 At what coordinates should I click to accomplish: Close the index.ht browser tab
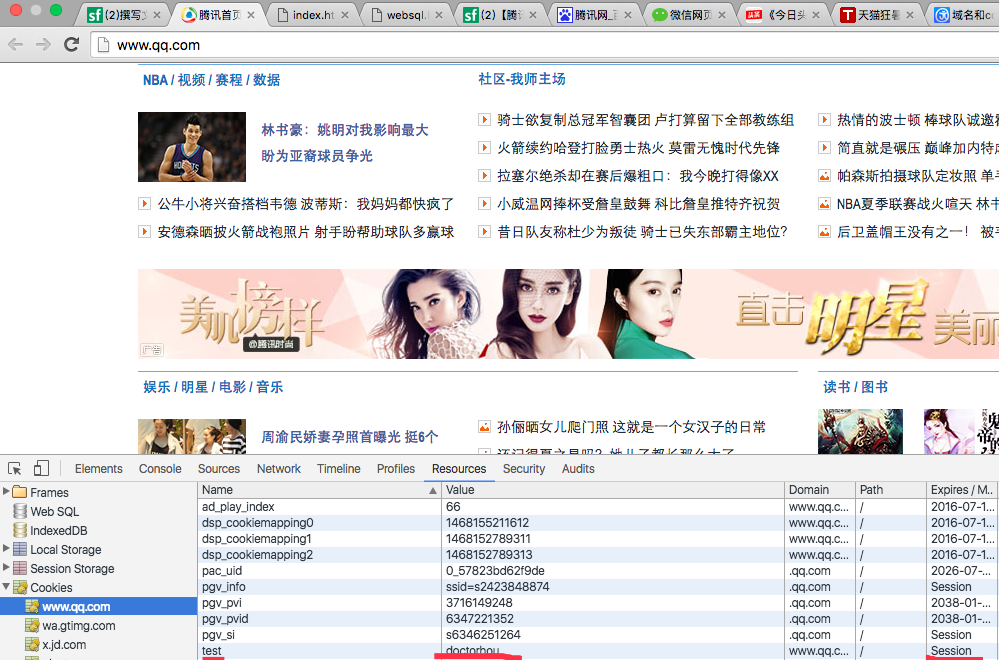pyautogui.click(x=345, y=15)
